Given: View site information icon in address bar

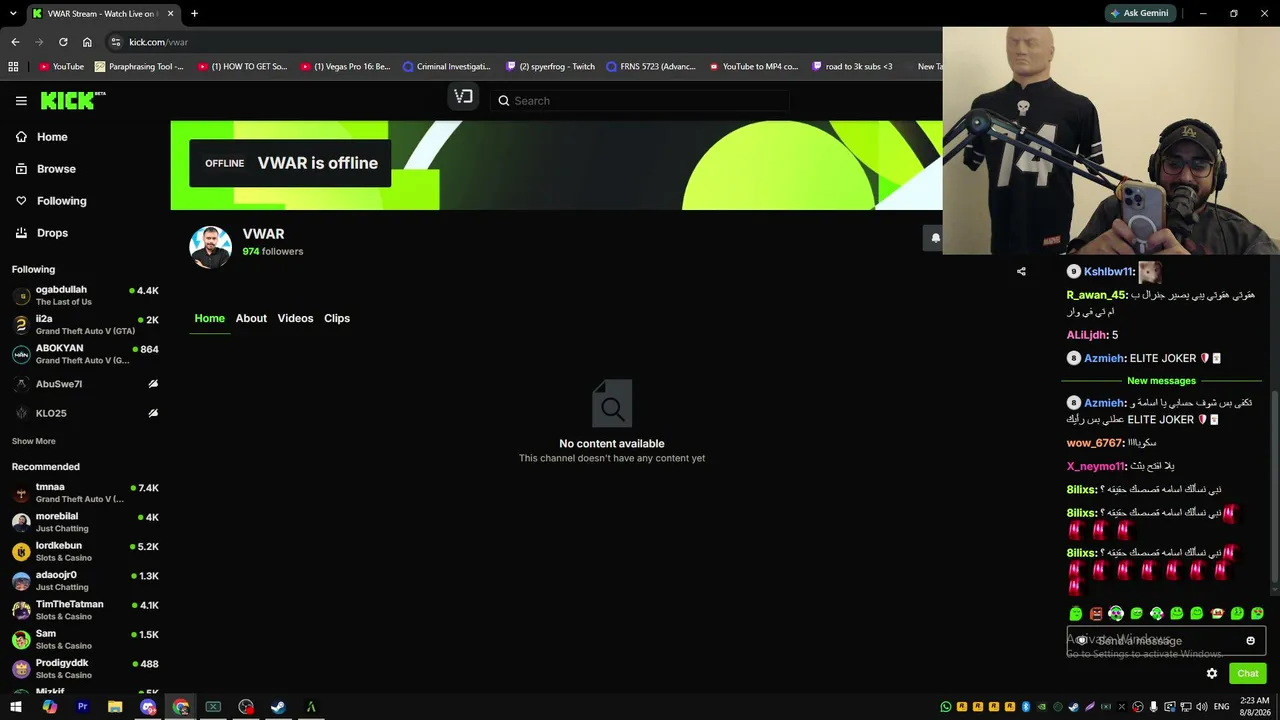Looking at the screenshot, I should tap(116, 42).
